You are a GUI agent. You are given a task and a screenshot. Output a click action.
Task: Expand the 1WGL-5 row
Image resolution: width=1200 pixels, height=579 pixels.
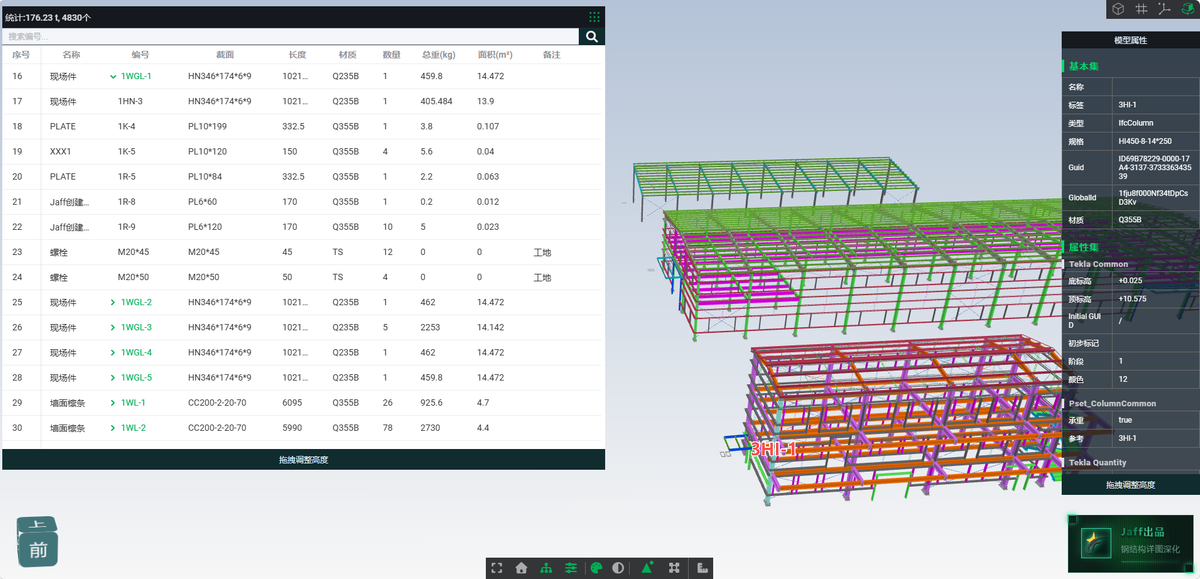[x=113, y=378]
